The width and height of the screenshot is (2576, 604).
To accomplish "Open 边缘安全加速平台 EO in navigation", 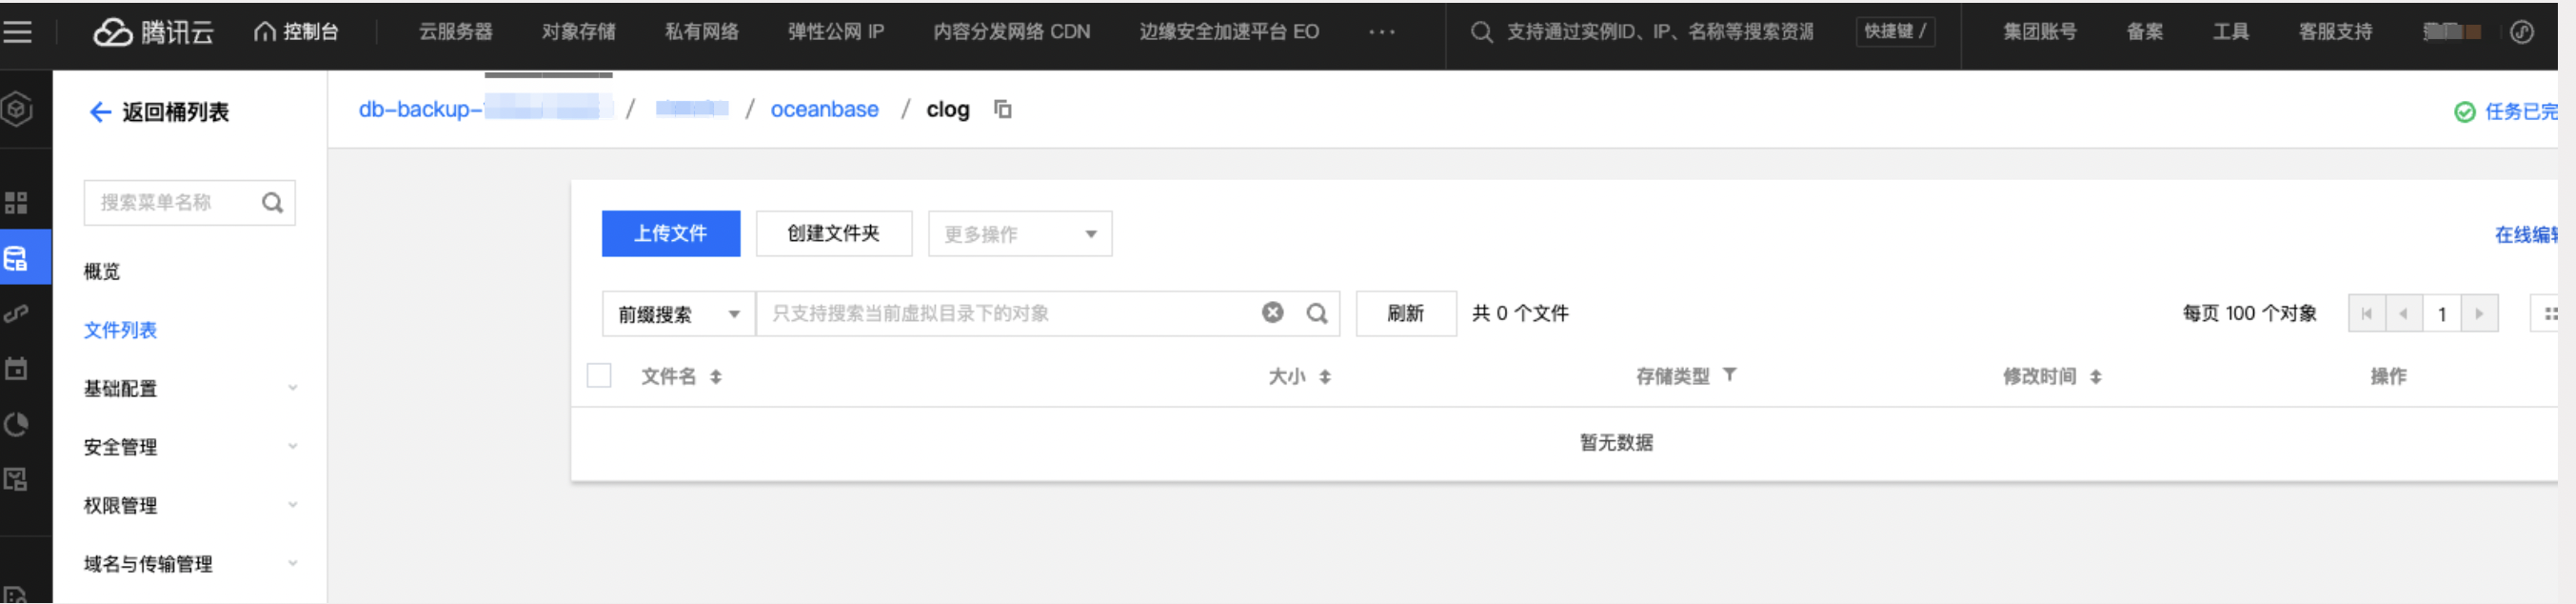I will [1229, 32].
